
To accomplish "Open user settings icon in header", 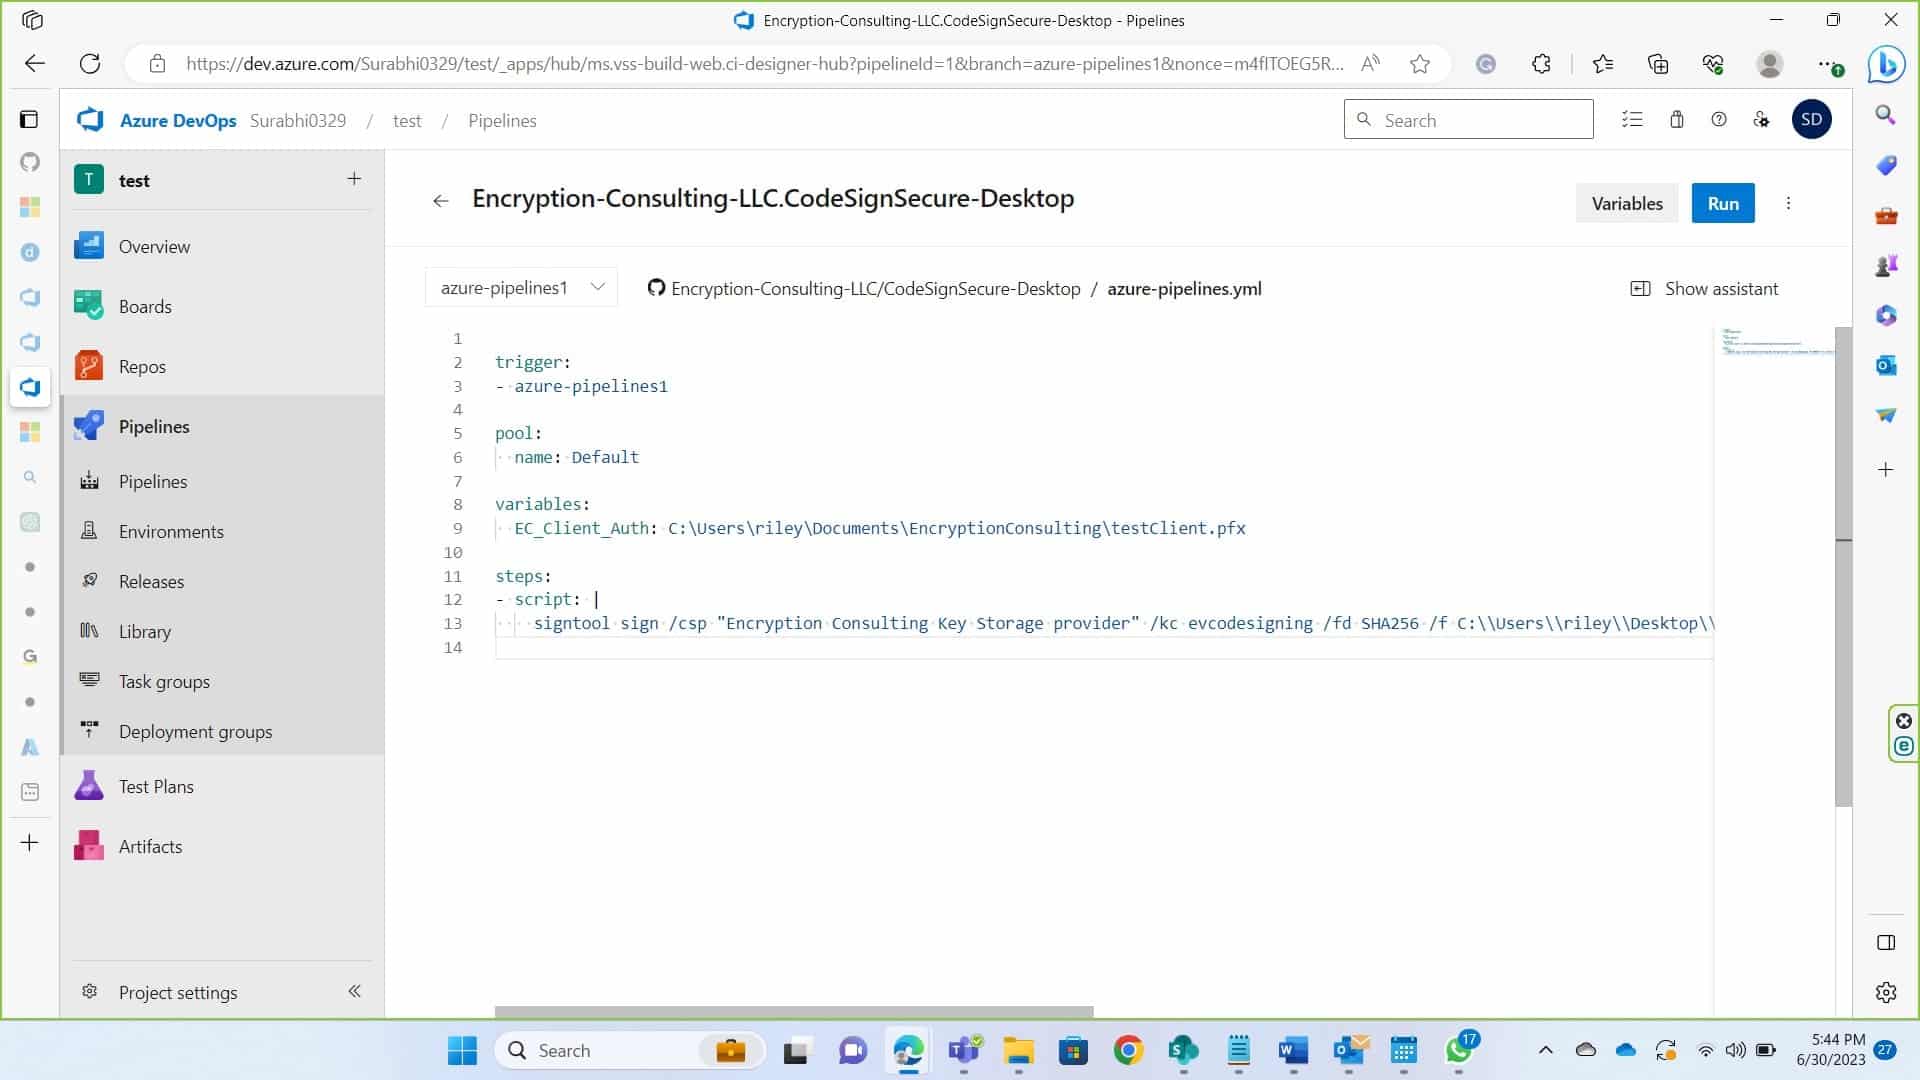I will [1761, 120].
